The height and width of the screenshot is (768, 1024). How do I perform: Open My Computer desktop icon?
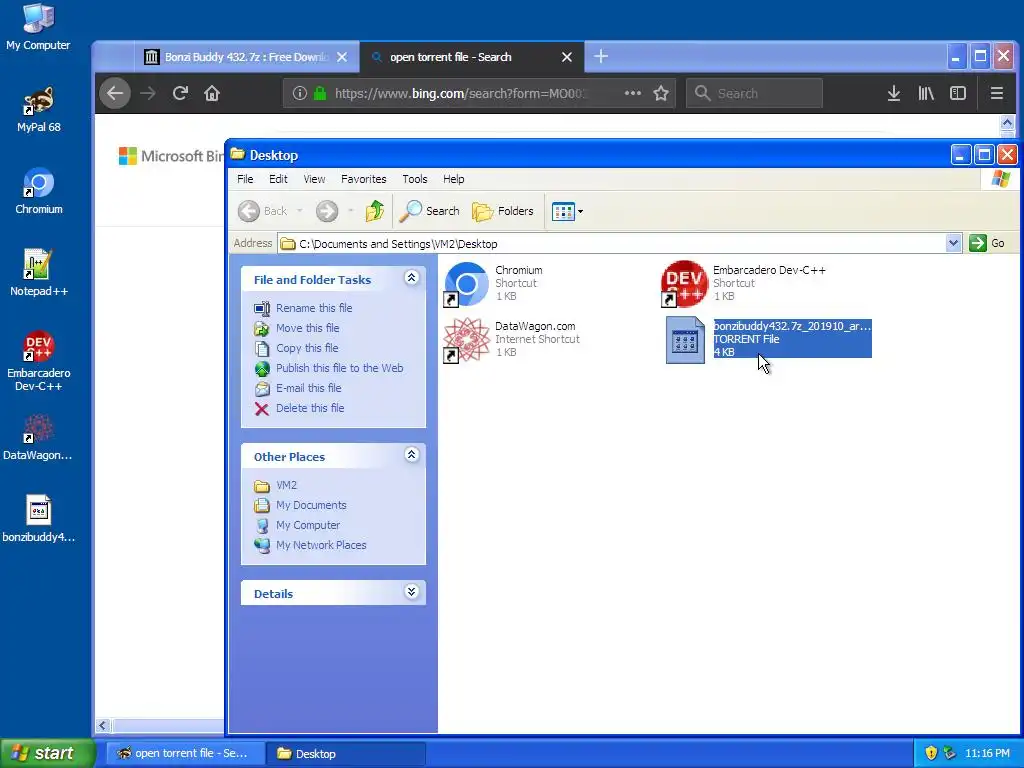point(39,27)
